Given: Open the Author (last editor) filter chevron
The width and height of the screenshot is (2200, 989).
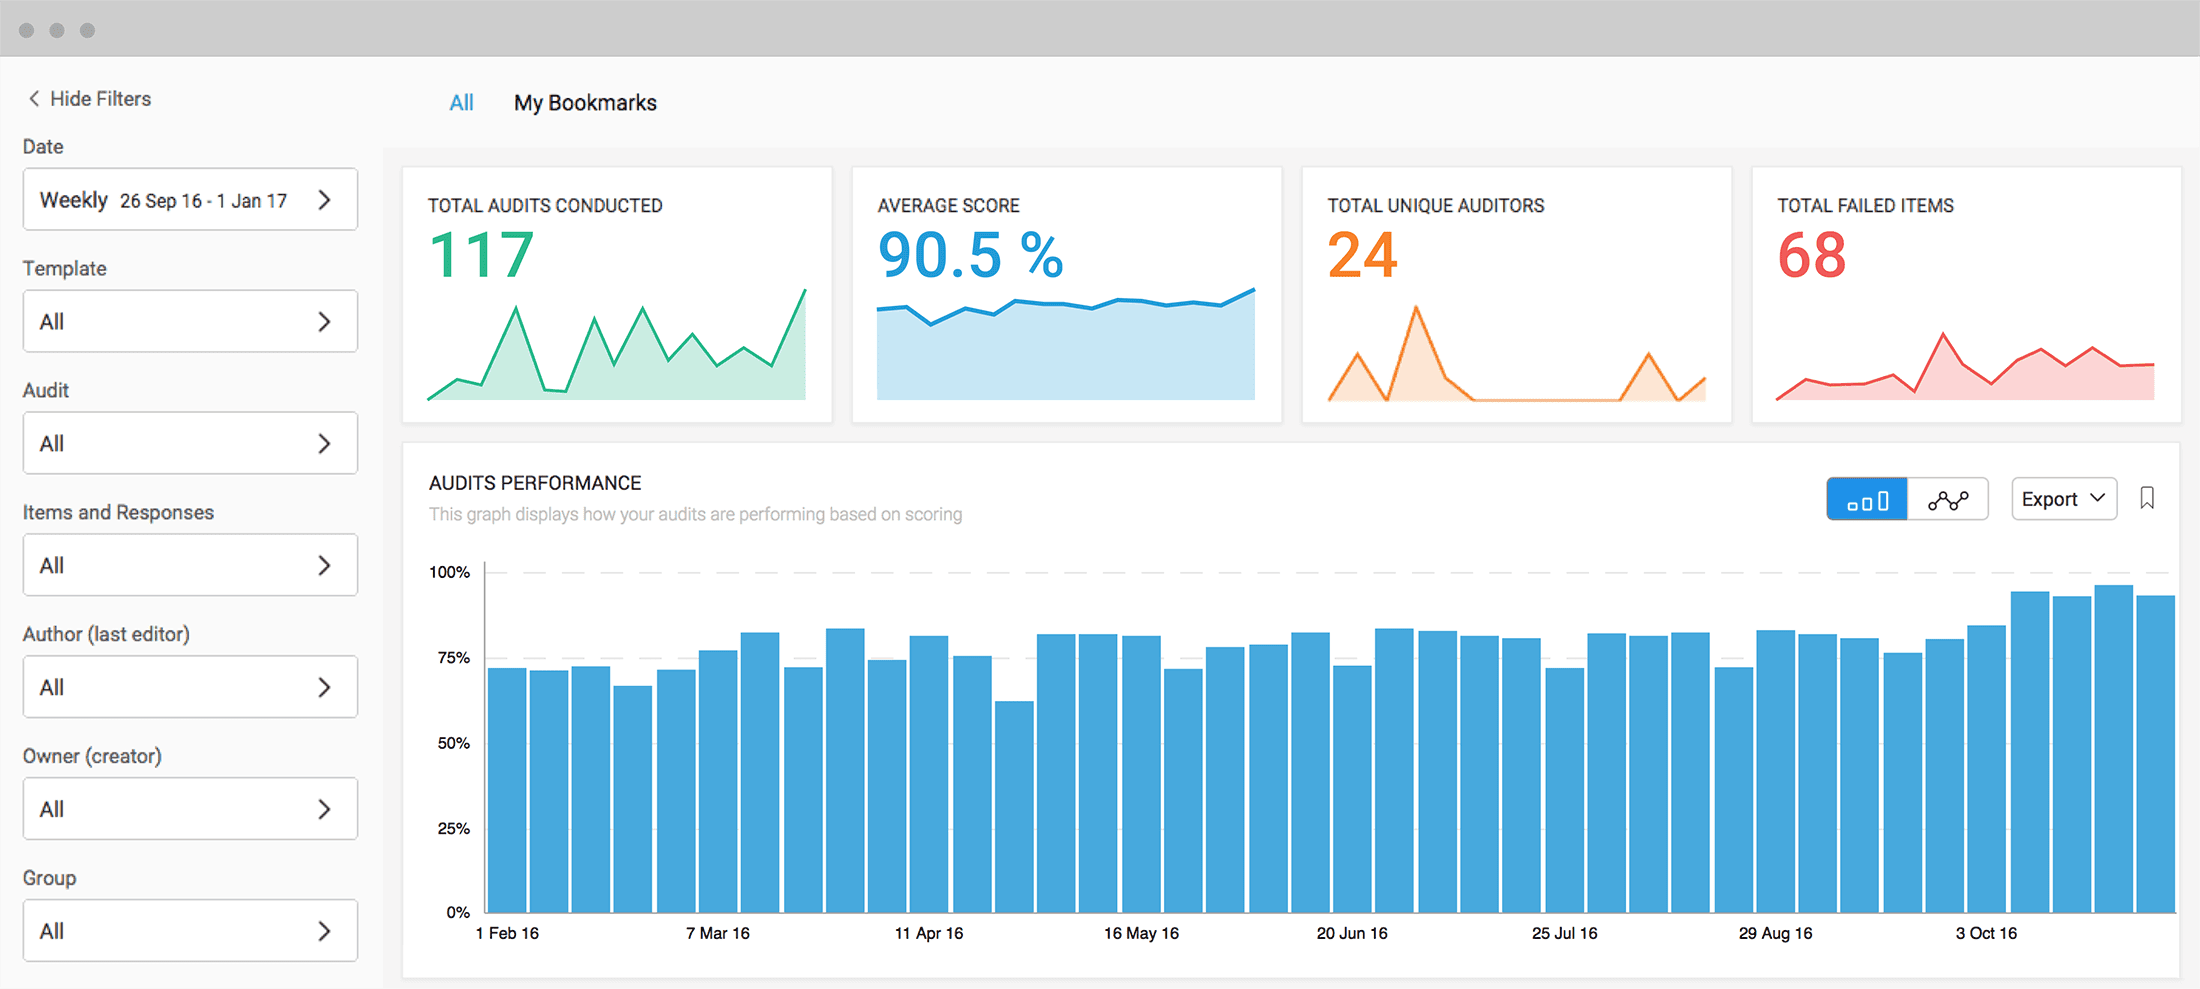Looking at the screenshot, I should point(324,688).
